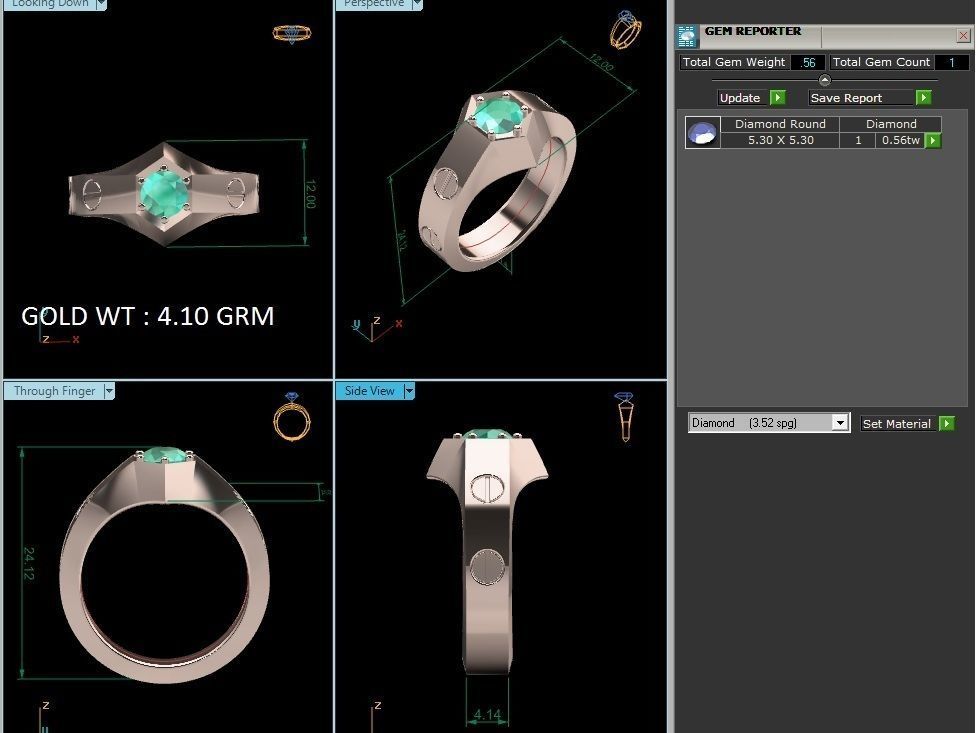
Task: Click the GOLD WT : 4.10 GRM text
Action: [x=148, y=316]
